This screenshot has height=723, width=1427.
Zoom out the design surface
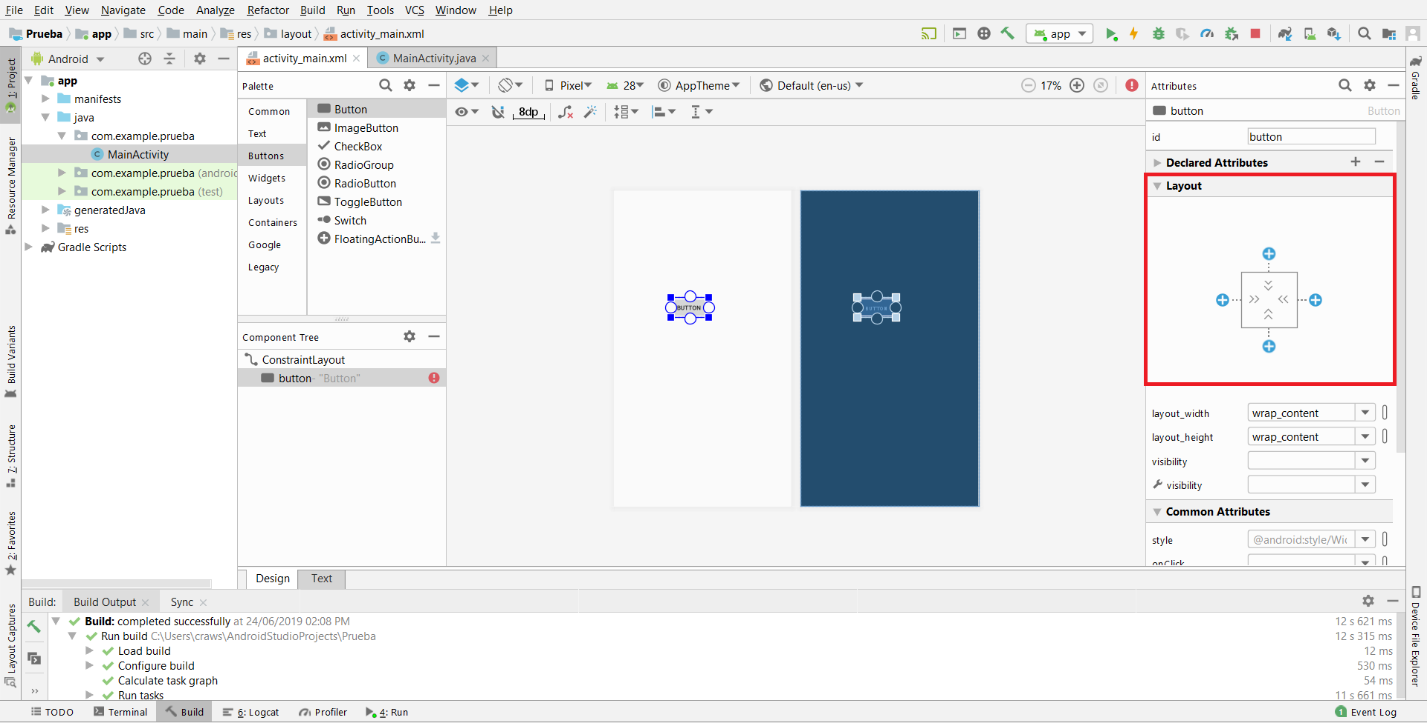(x=1028, y=85)
